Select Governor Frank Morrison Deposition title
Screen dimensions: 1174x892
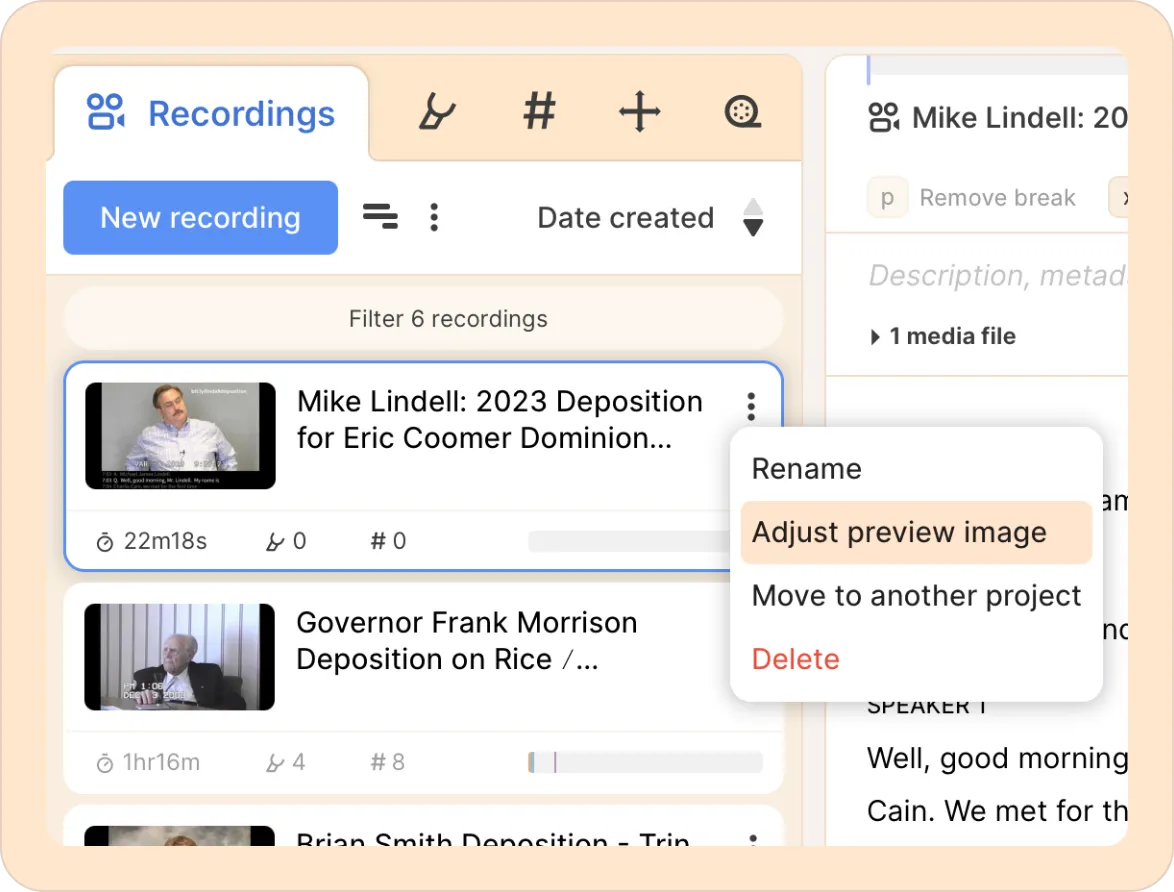[466, 641]
